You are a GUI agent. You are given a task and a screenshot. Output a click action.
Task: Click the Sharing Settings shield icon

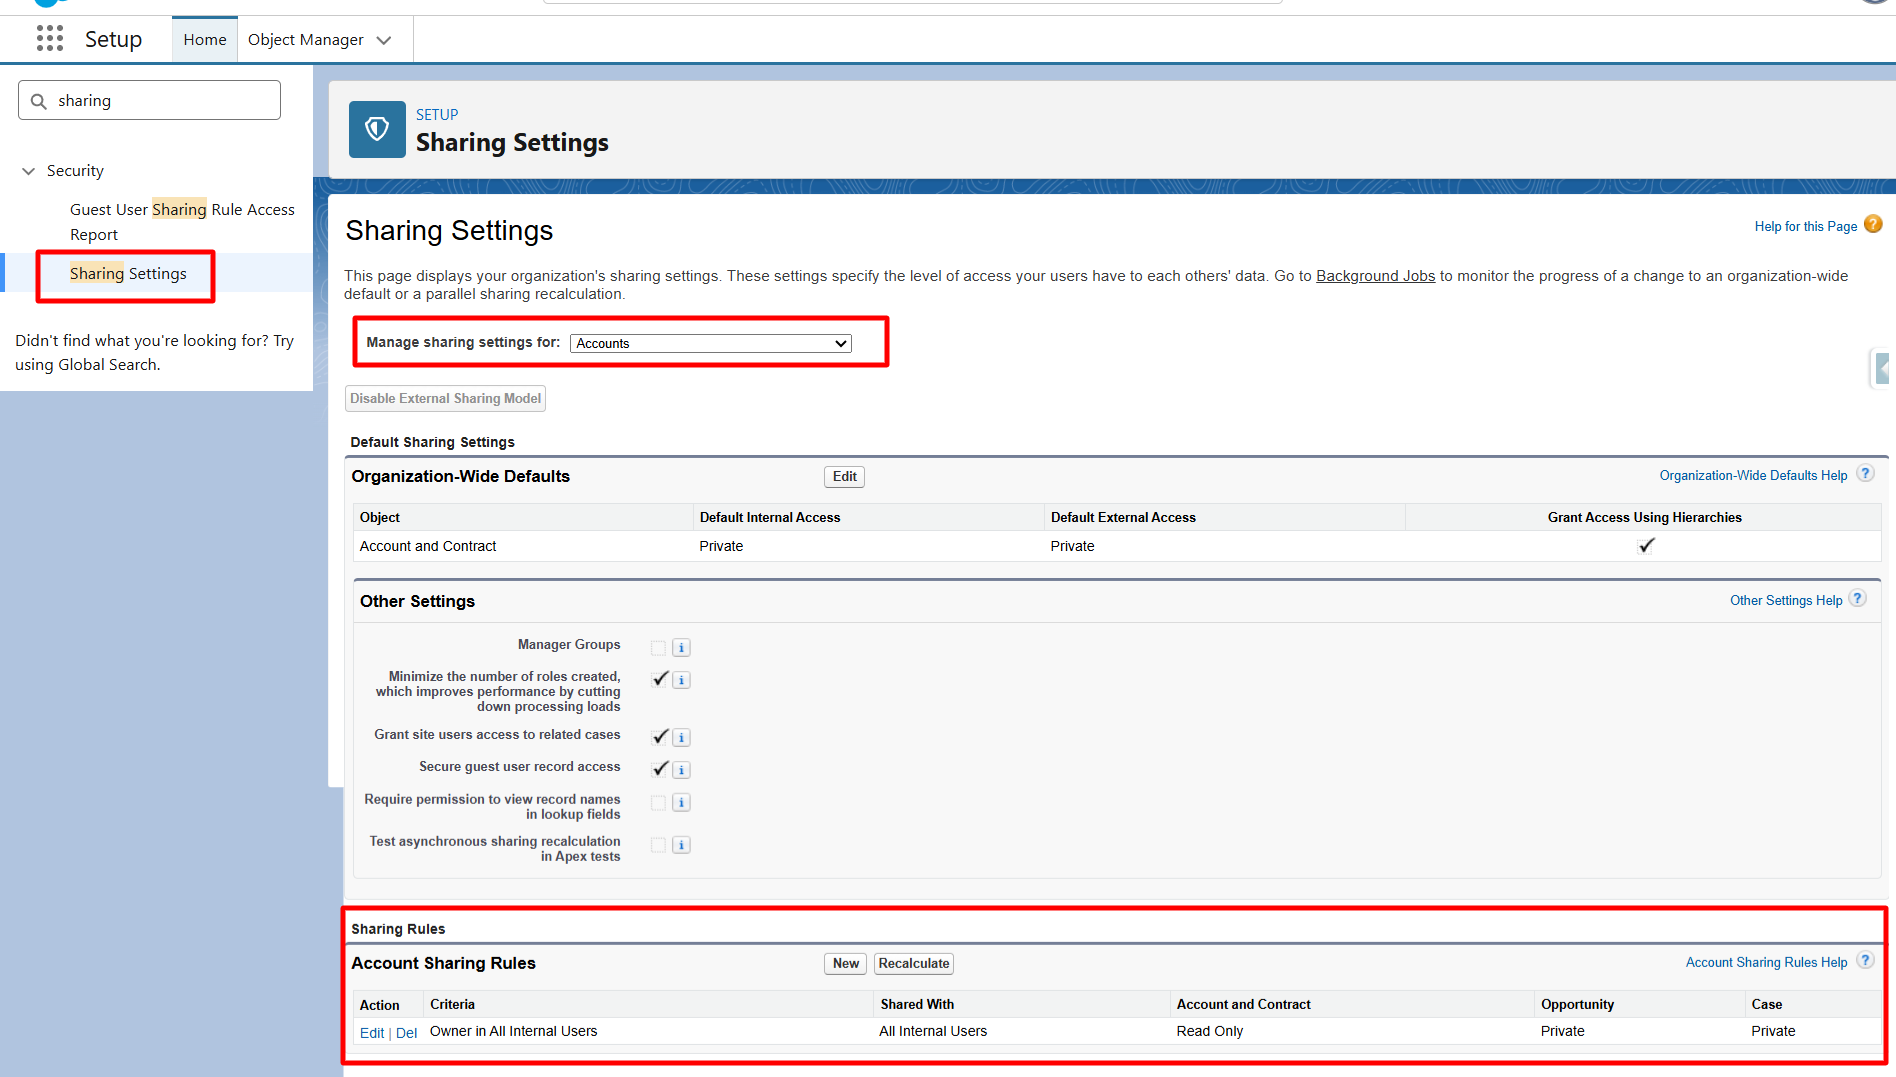pyautogui.click(x=377, y=129)
